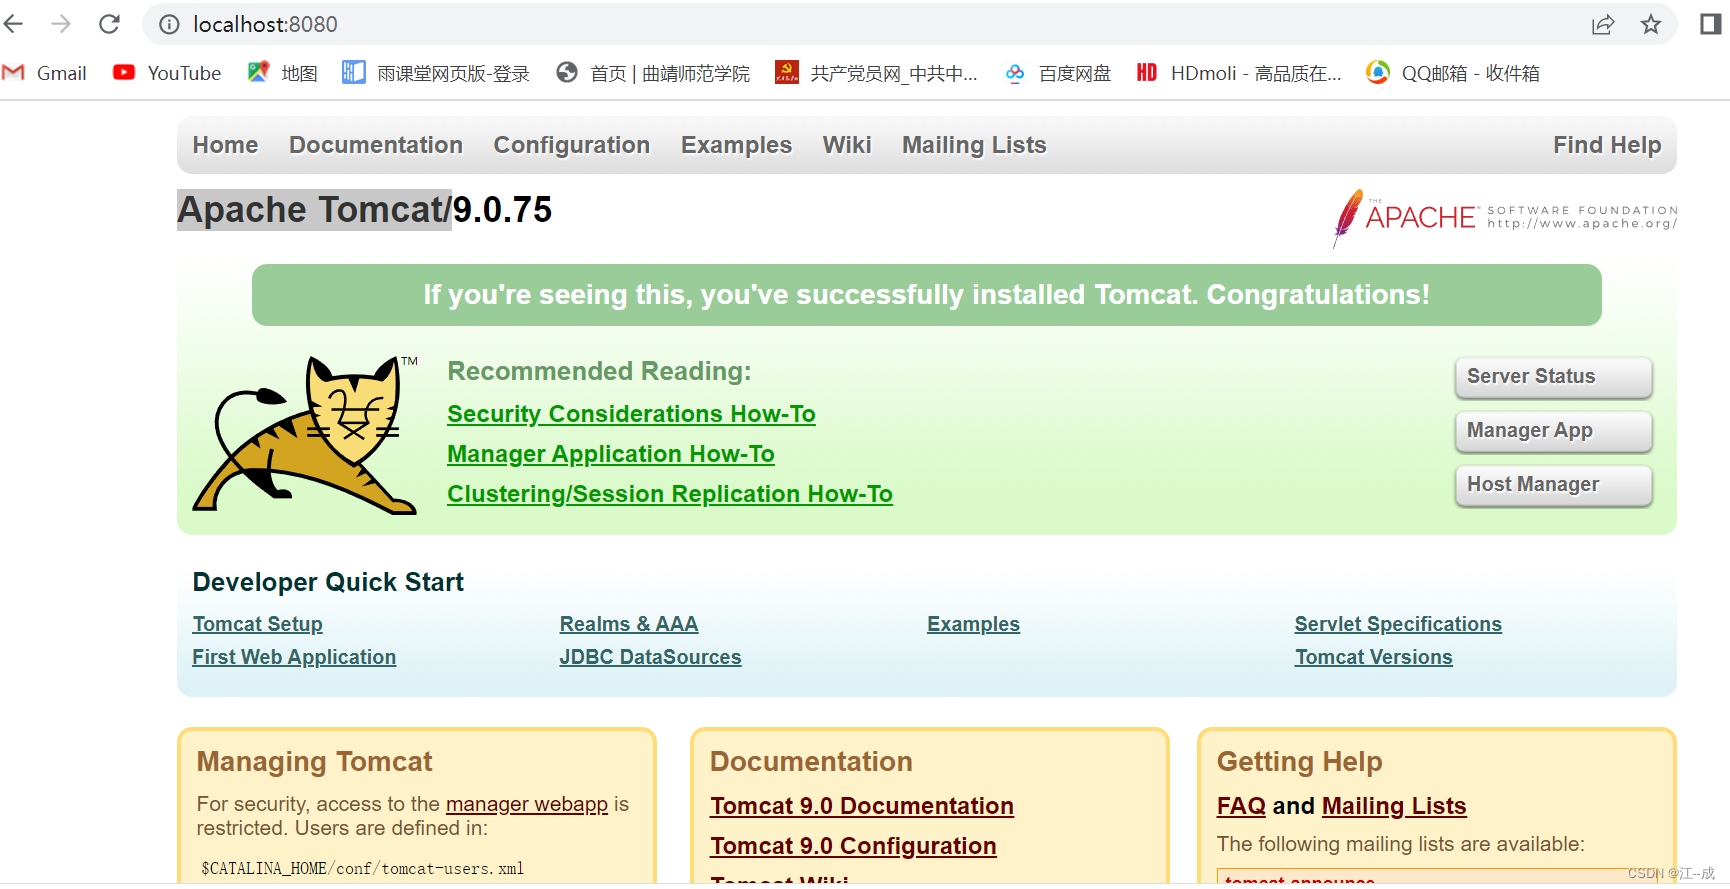The image size is (1730, 889).
Task: Click the Server Status button
Action: point(1553,377)
